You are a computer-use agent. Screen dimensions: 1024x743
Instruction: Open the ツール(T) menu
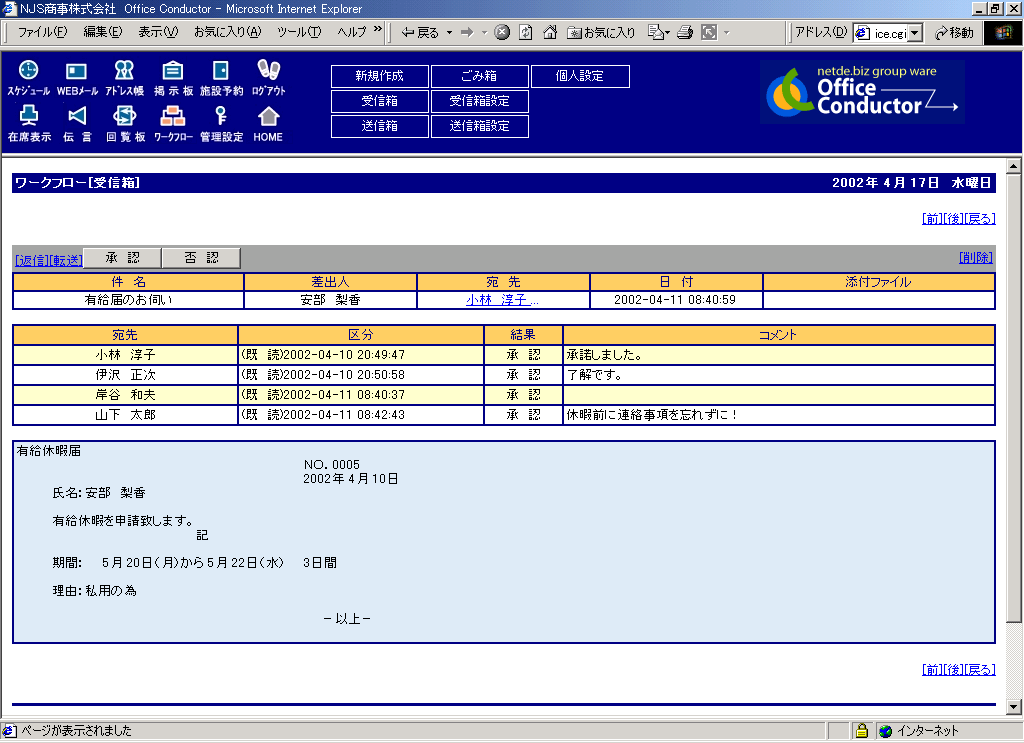(x=299, y=32)
